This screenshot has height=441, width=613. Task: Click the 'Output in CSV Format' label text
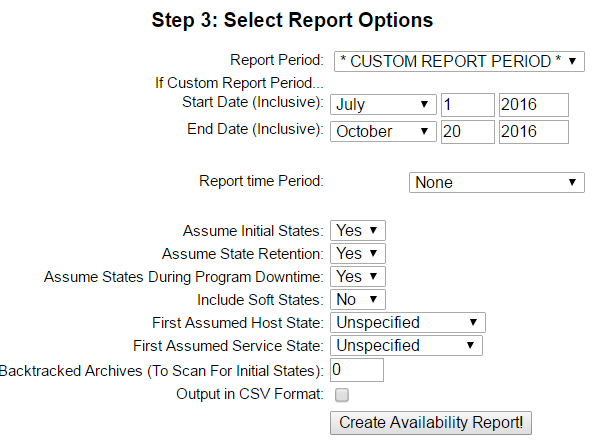click(249, 394)
